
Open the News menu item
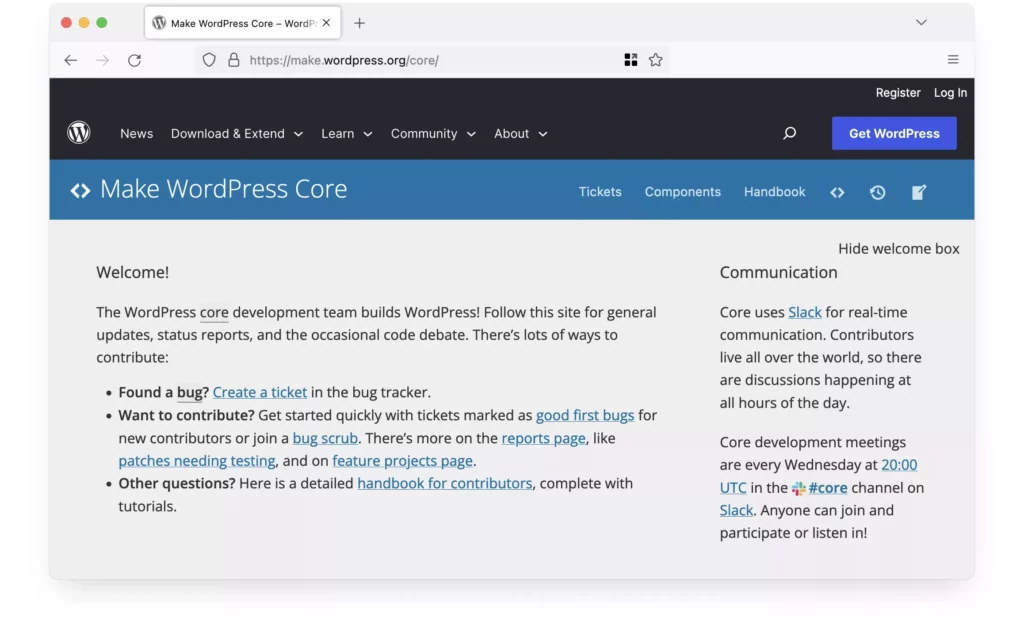[136, 133]
